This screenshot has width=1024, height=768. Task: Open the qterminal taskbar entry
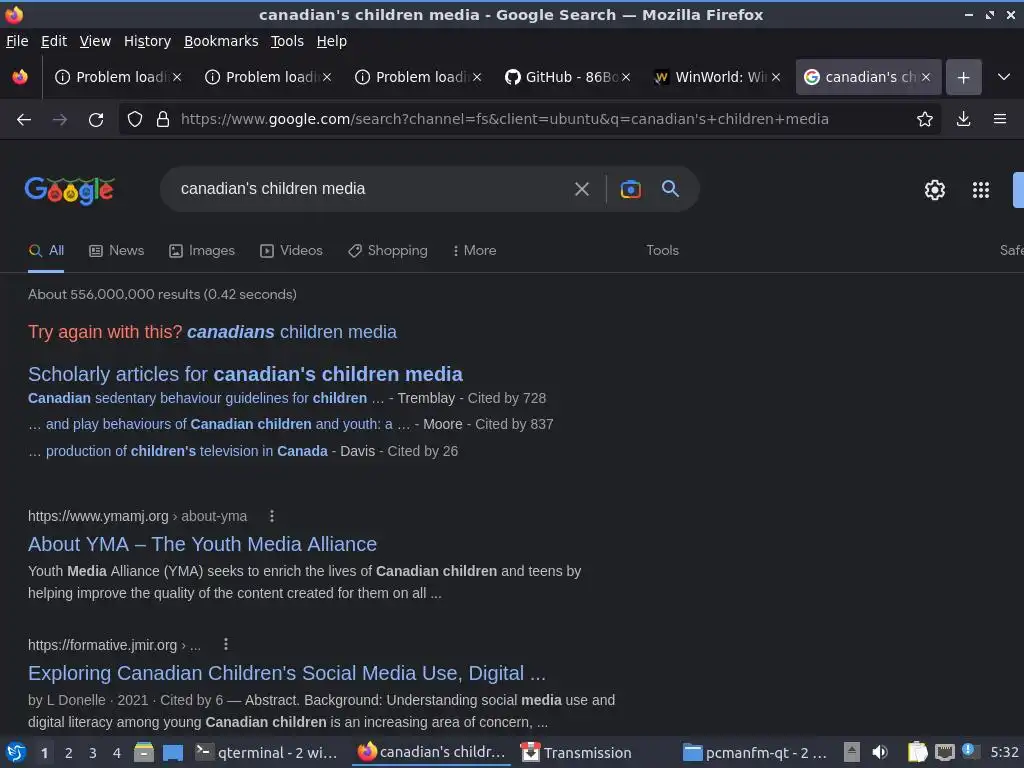click(x=268, y=753)
